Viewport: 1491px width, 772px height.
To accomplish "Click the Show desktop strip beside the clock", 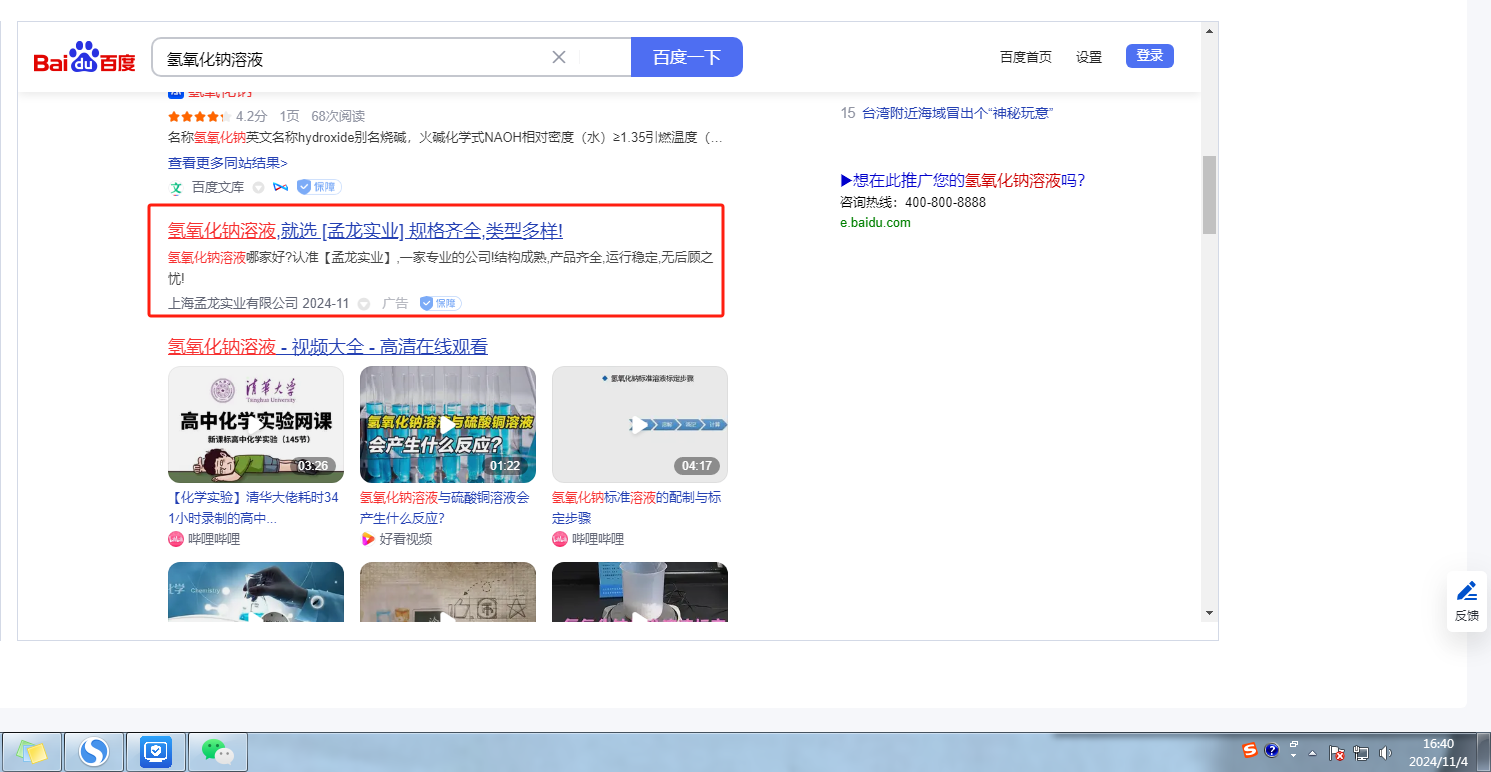I will click(1483, 751).
